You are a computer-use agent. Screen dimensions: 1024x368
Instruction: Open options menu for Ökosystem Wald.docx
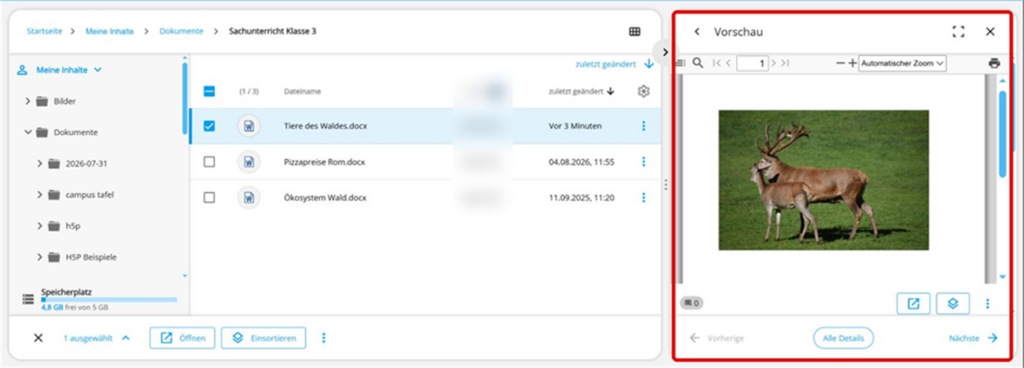pos(643,197)
